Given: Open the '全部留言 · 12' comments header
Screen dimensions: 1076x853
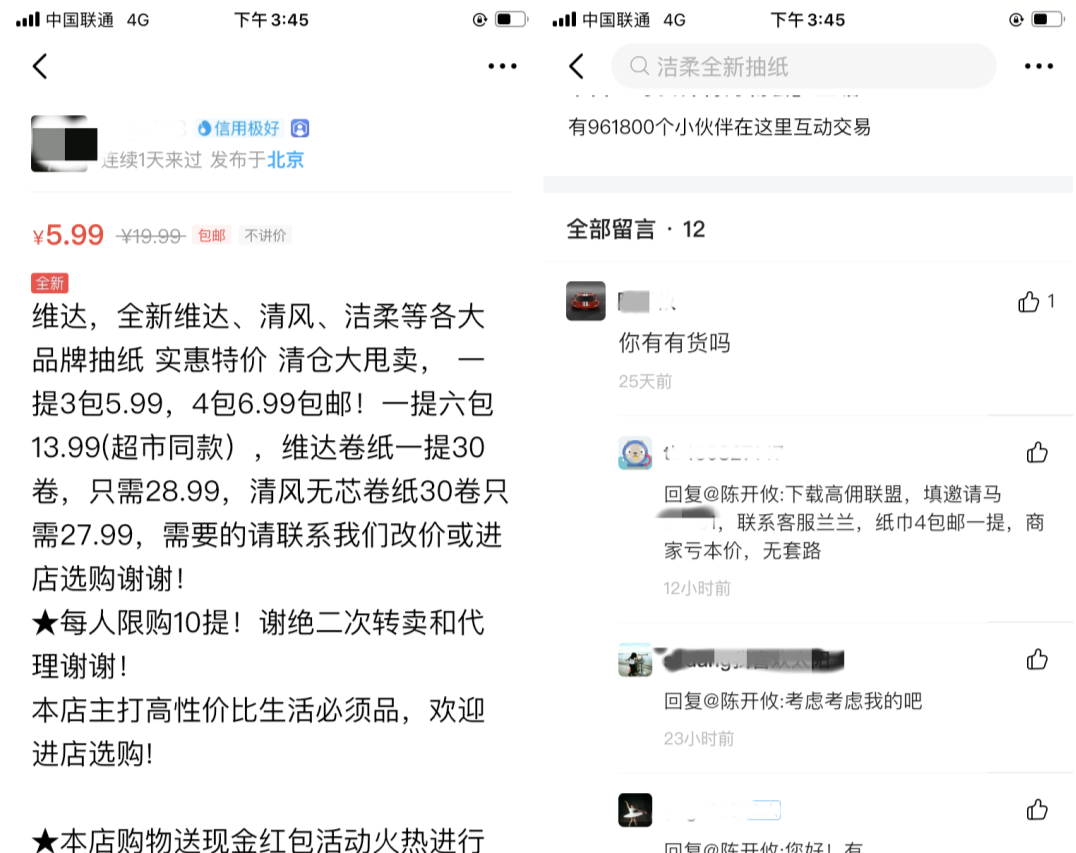Looking at the screenshot, I should point(635,229).
